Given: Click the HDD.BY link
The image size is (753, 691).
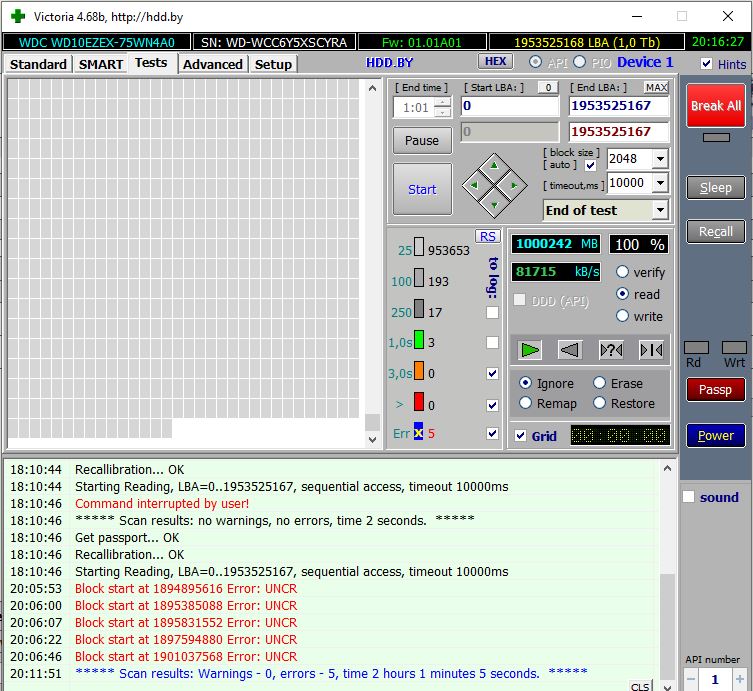Looking at the screenshot, I should (x=389, y=62).
